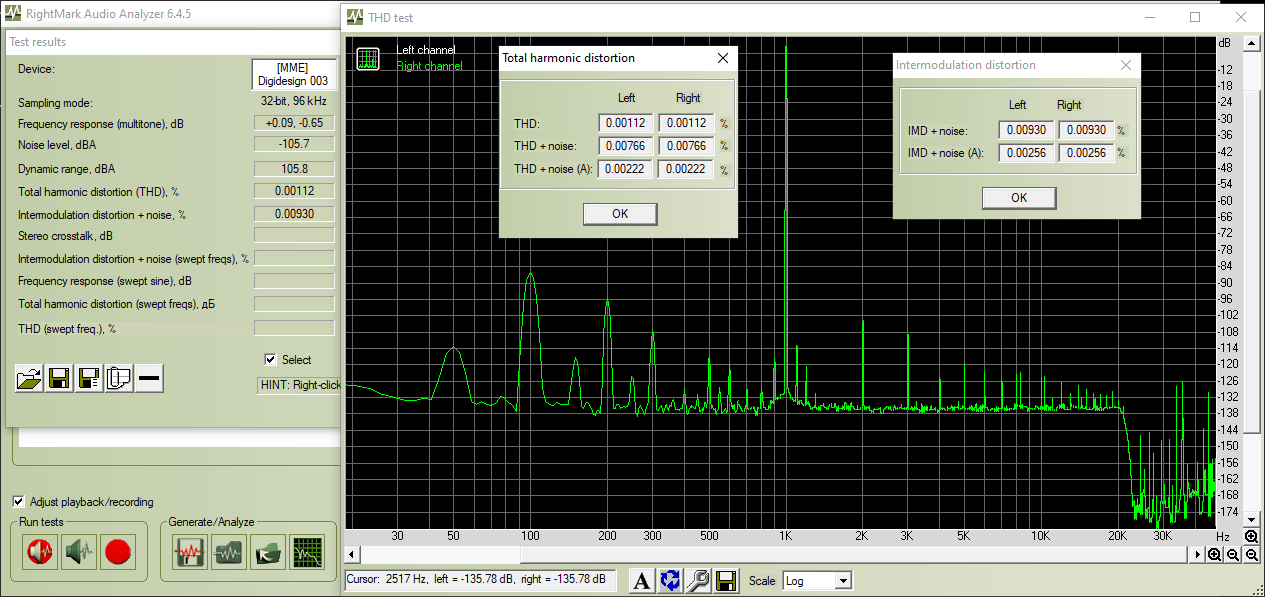This screenshot has width=1265, height=597.
Task: Click middle horizontal zoom-out magnifier
Action: coord(1233,555)
